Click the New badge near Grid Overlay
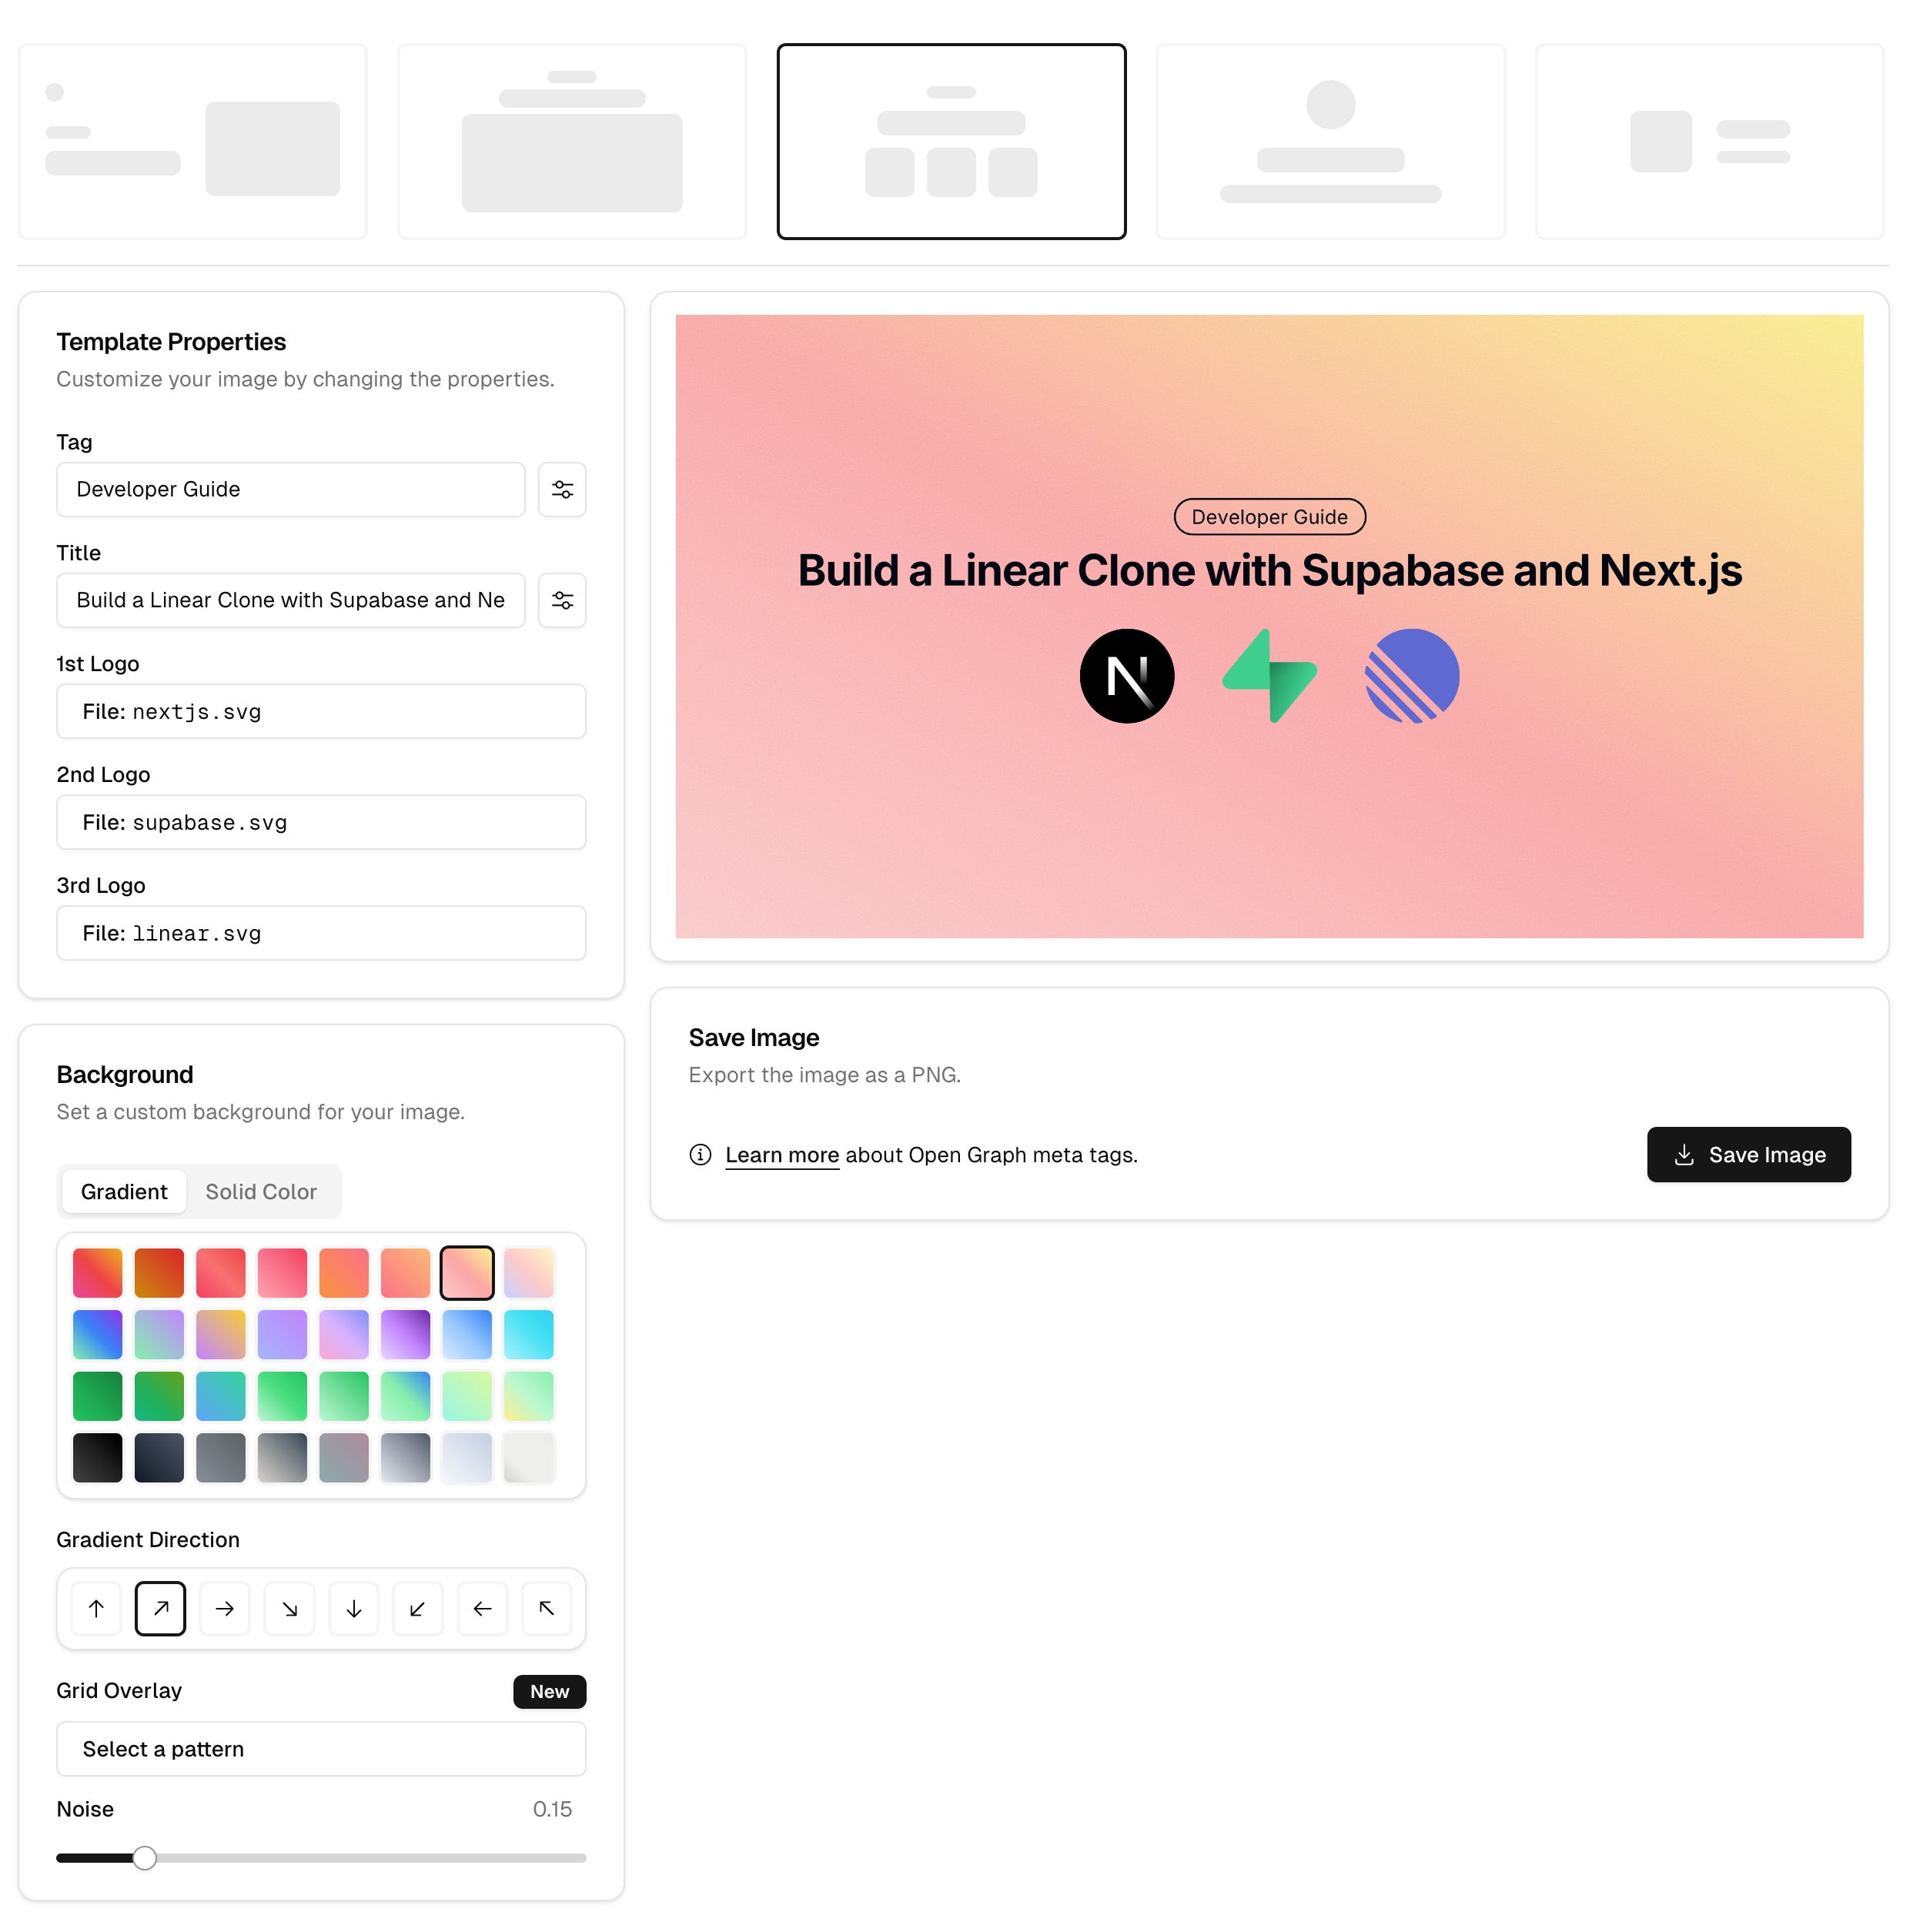 click(549, 1691)
